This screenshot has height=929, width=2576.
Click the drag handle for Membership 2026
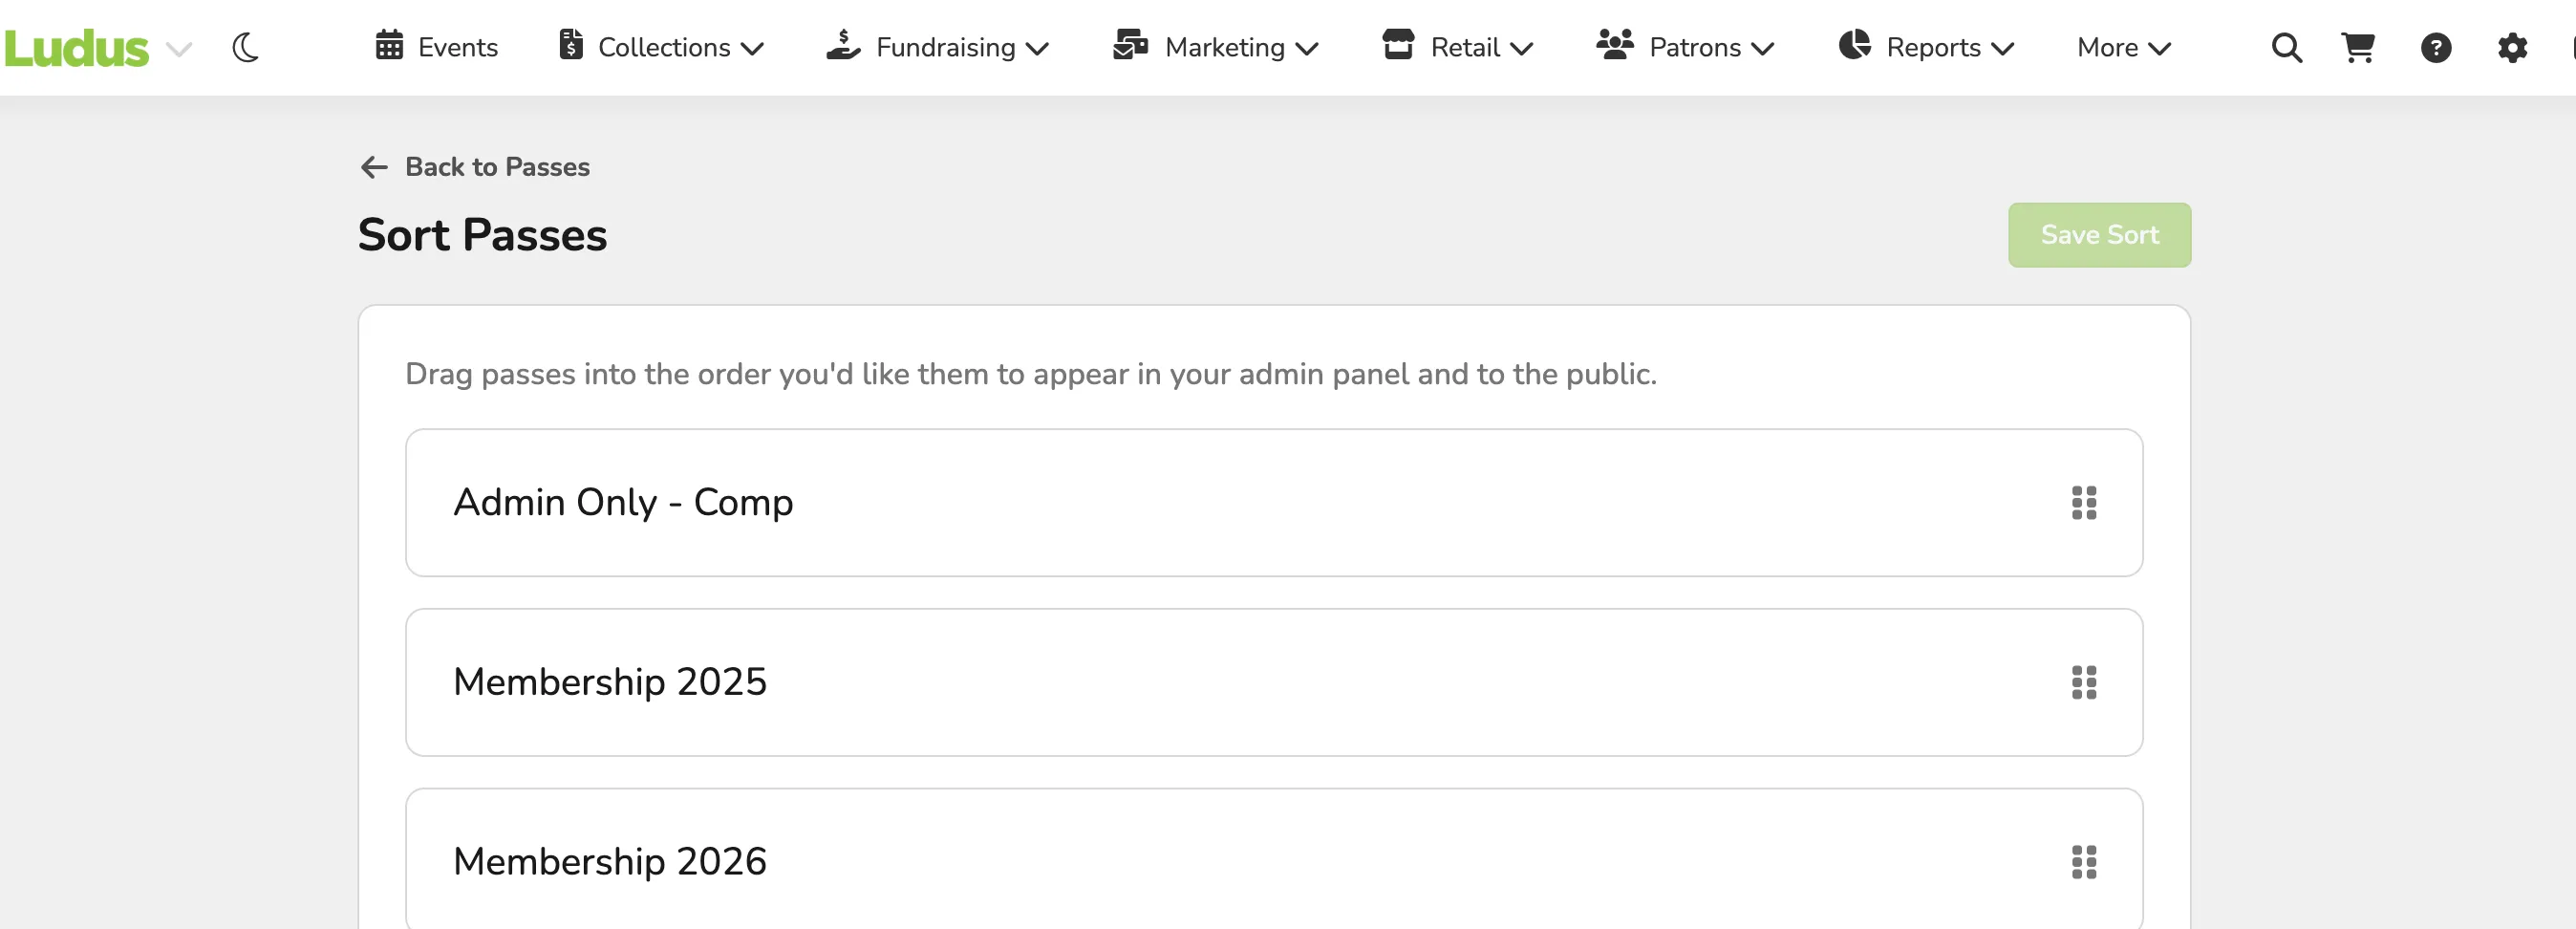point(2083,861)
